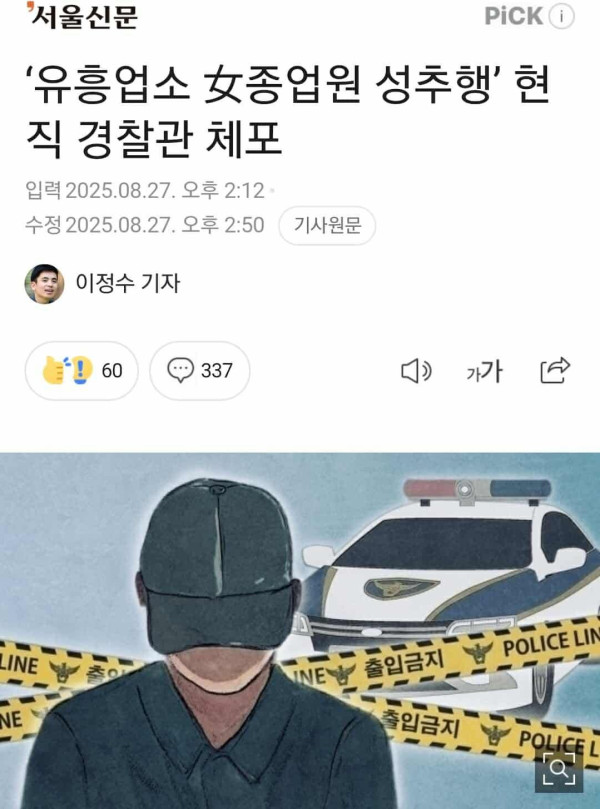Click the reaction count 60
Screen dimensions: 600x809
click(112, 371)
